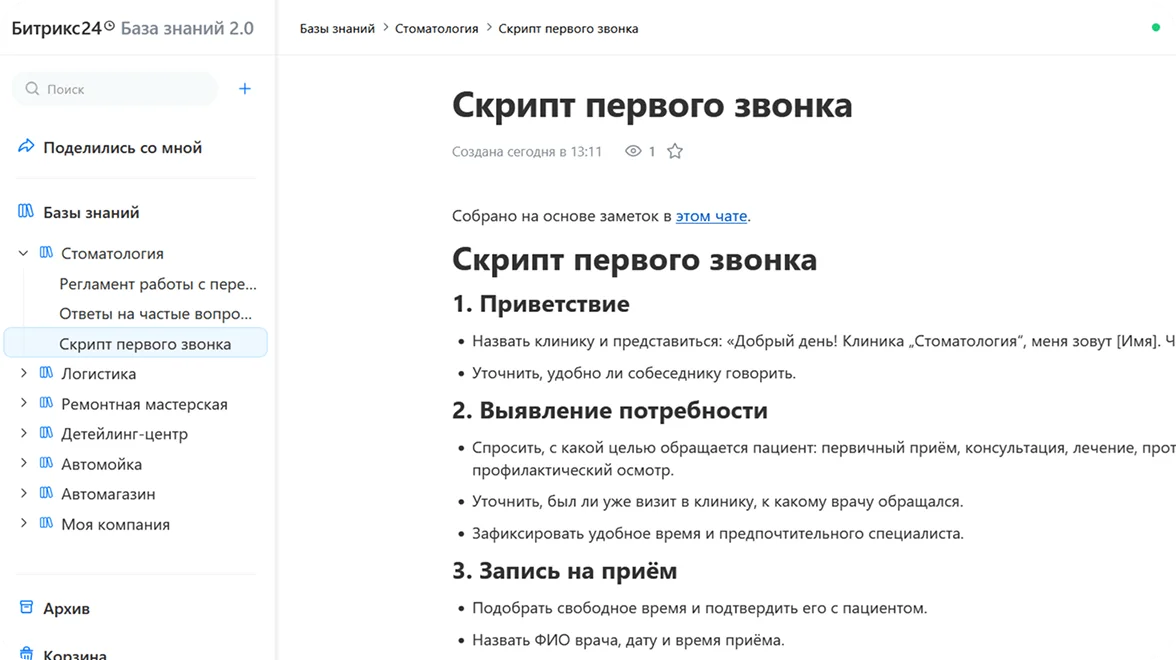Click the 1. Приветствие heading

[x=541, y=304]
